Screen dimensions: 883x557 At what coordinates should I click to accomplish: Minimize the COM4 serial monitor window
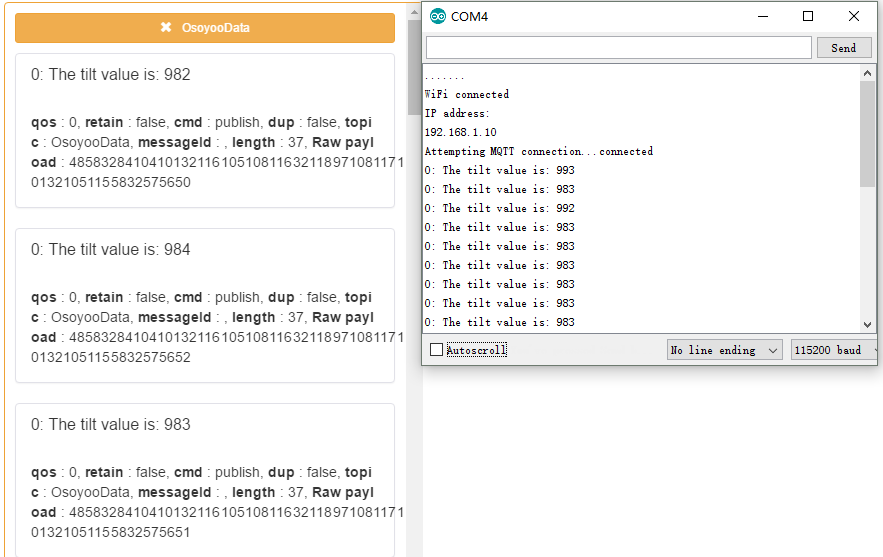pos(762,16)
